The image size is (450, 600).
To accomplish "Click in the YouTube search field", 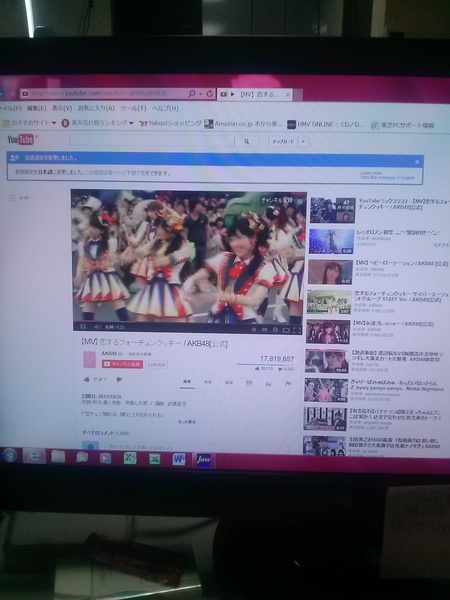I will coord(152,141).
